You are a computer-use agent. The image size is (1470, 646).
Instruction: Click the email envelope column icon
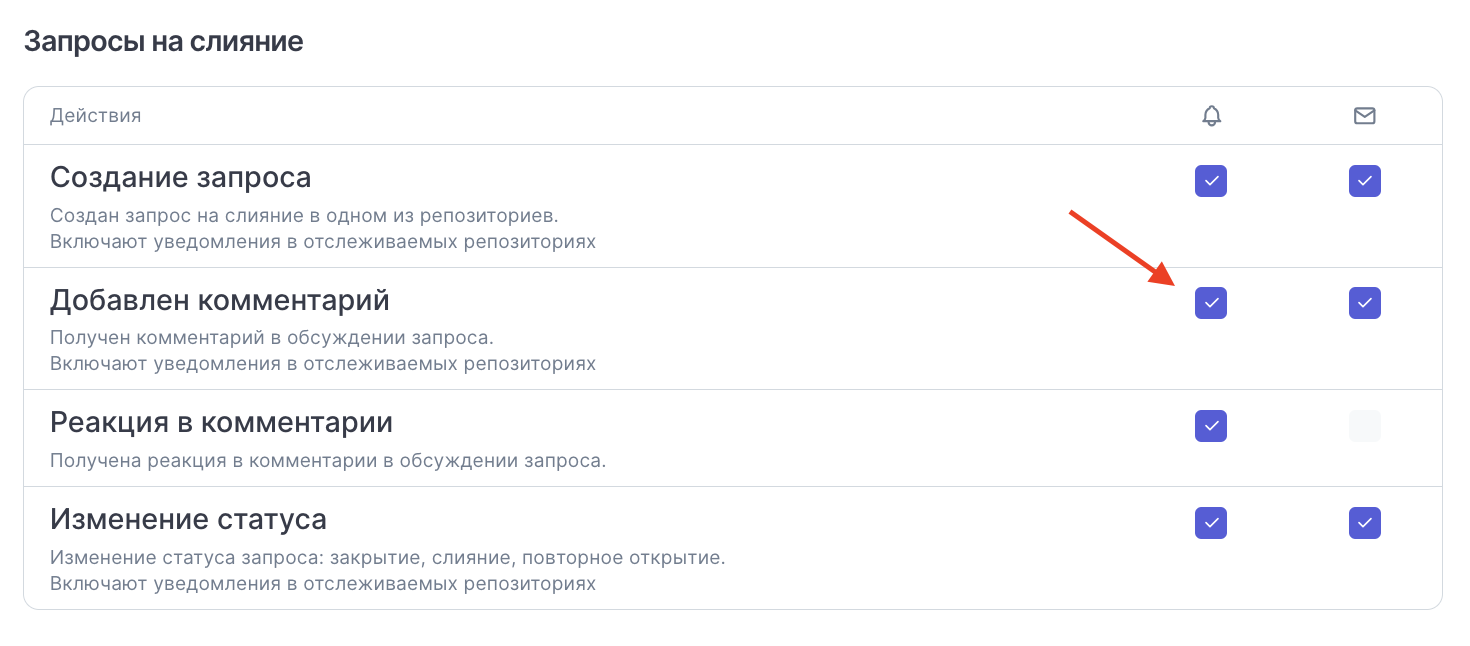(1365, 116)
